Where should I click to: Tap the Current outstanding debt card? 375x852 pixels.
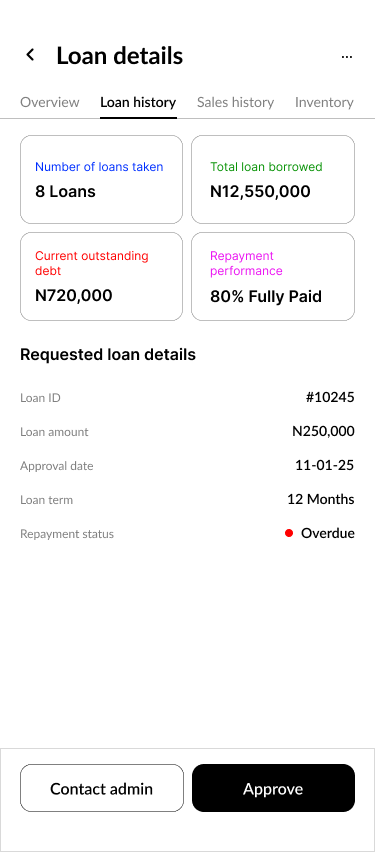(x=102, y=277)
